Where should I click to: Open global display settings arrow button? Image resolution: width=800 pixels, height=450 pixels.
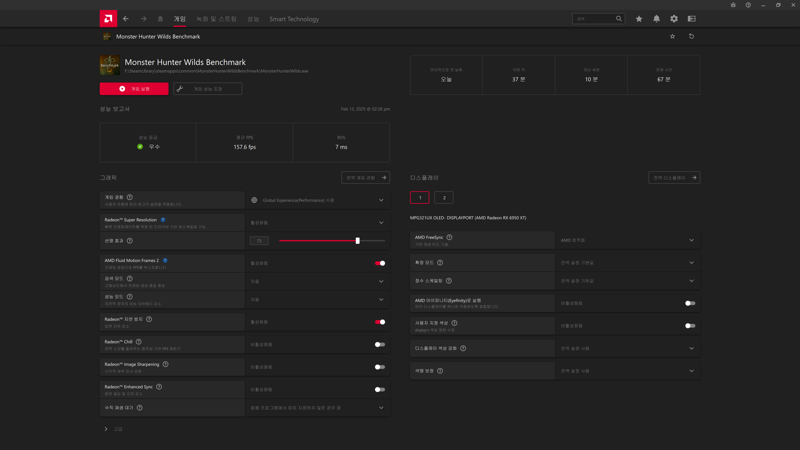point(674,178)
